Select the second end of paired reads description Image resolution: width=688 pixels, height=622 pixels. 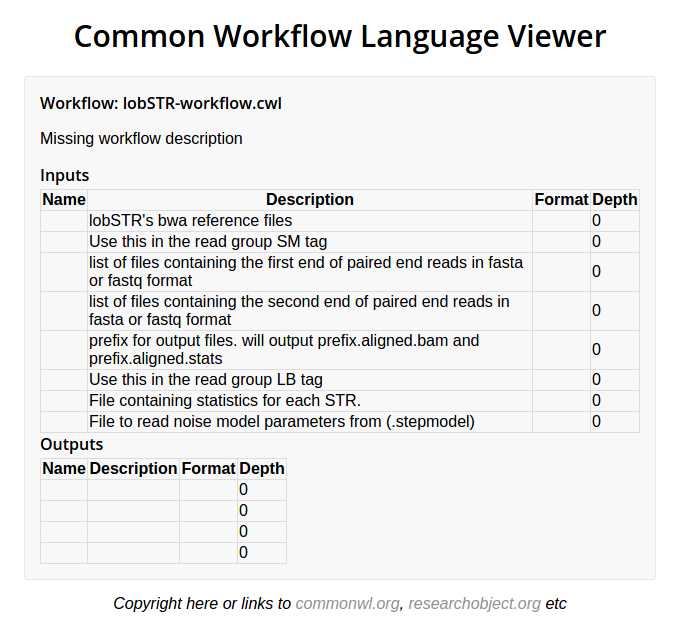coord(310,311)
